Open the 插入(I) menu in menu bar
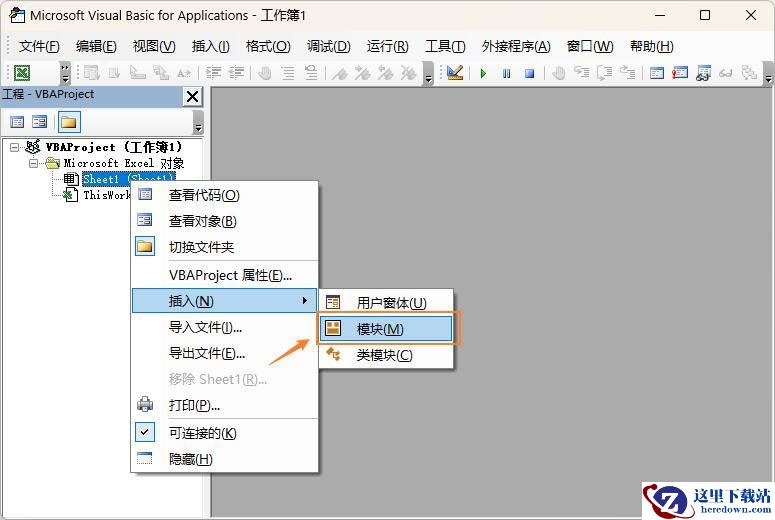The width and height of the screenshot is (775, 520). tap(211, 46)
